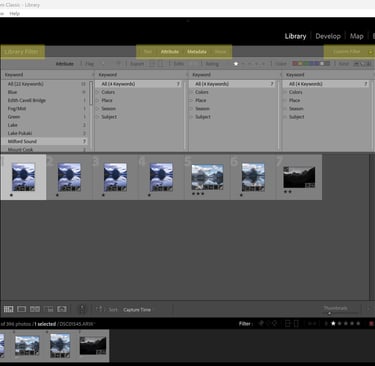Image resolution: width=375 pixels, height=366 pixels.
Task: Filter by flagged photos in filmstrip Filter bar
Action: 261,323
